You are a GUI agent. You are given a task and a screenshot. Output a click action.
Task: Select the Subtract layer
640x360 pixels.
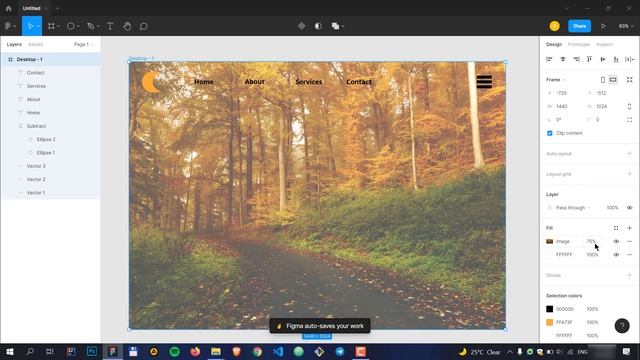pyautogui.click(x=36, y=126)
